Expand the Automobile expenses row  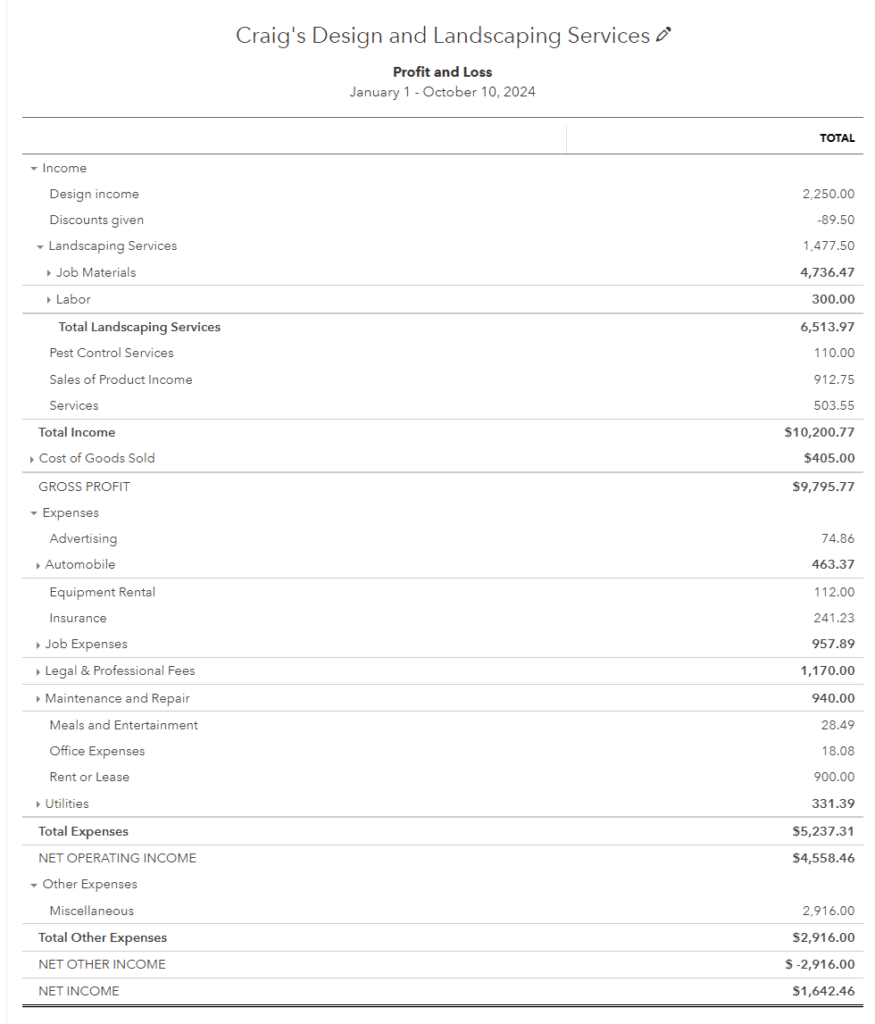point(38,566)
